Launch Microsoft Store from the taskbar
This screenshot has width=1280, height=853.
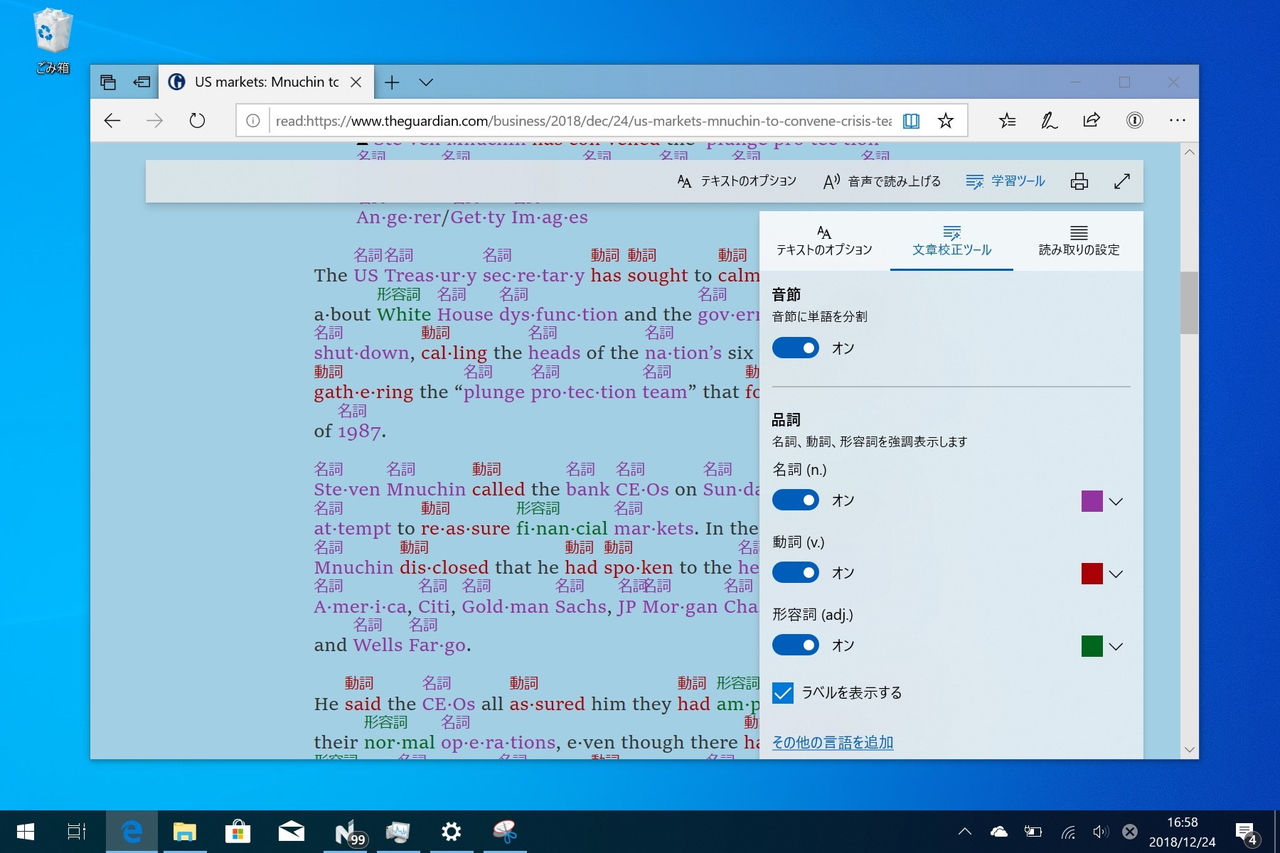(x=238, y=832)
